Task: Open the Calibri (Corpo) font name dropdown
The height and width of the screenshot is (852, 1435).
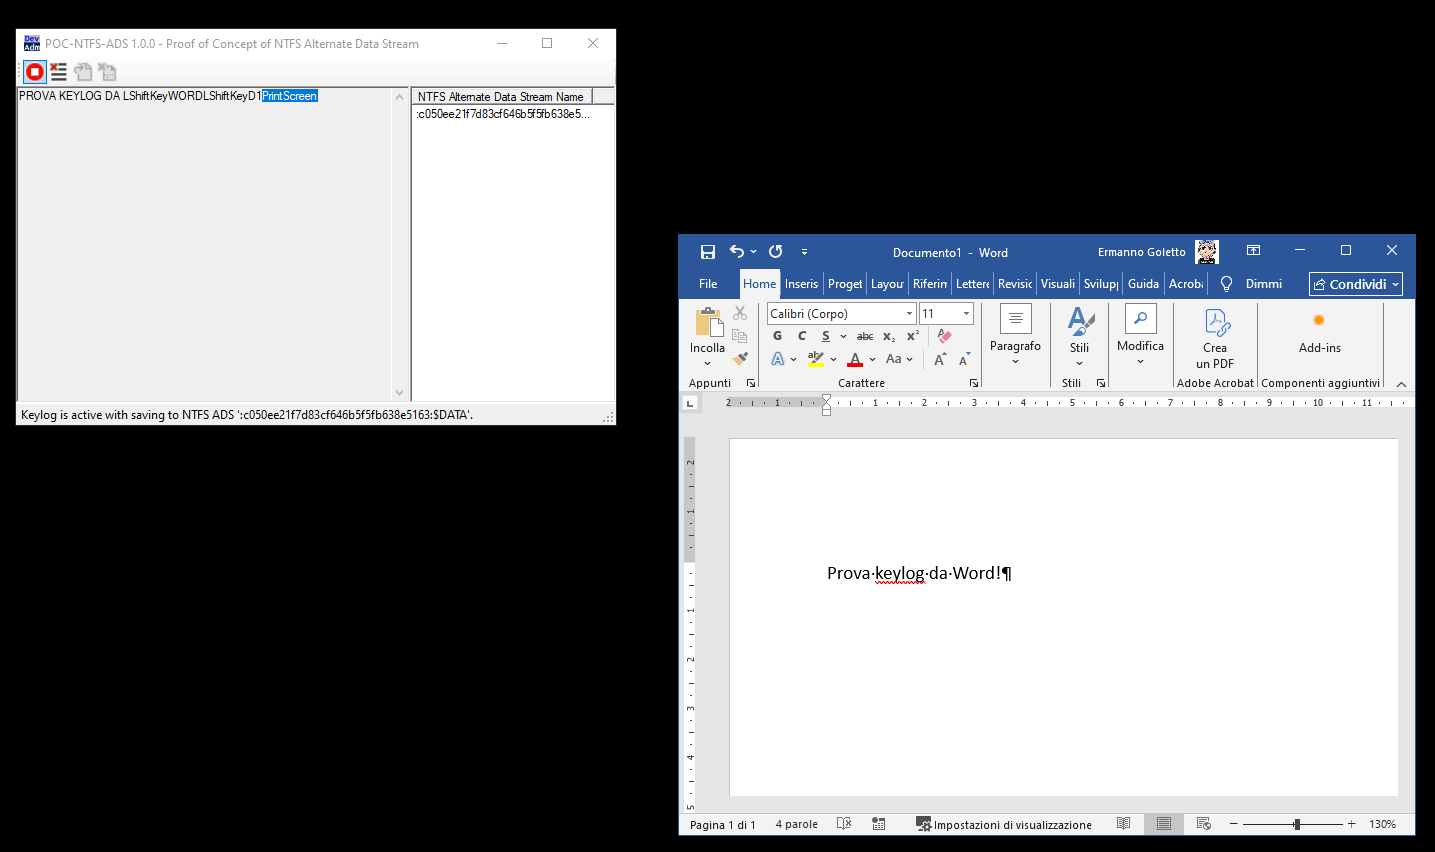Action: pyautogui.click(x=909, y=314)
